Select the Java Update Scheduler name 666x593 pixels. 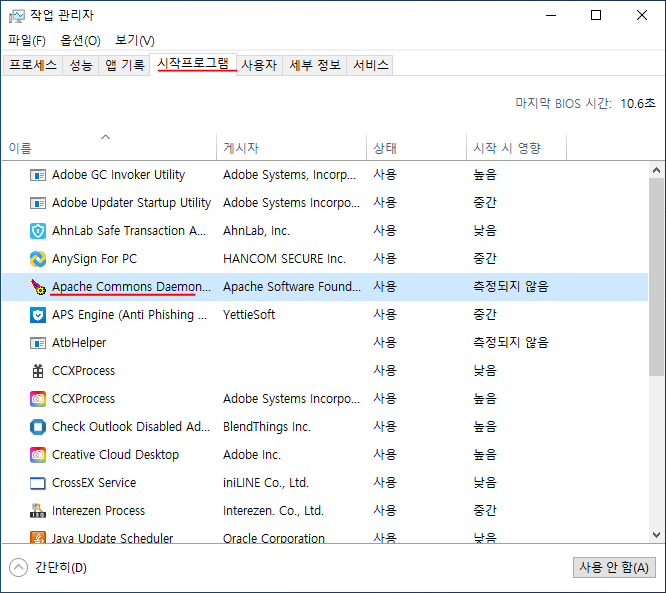(x=113, y=538)
